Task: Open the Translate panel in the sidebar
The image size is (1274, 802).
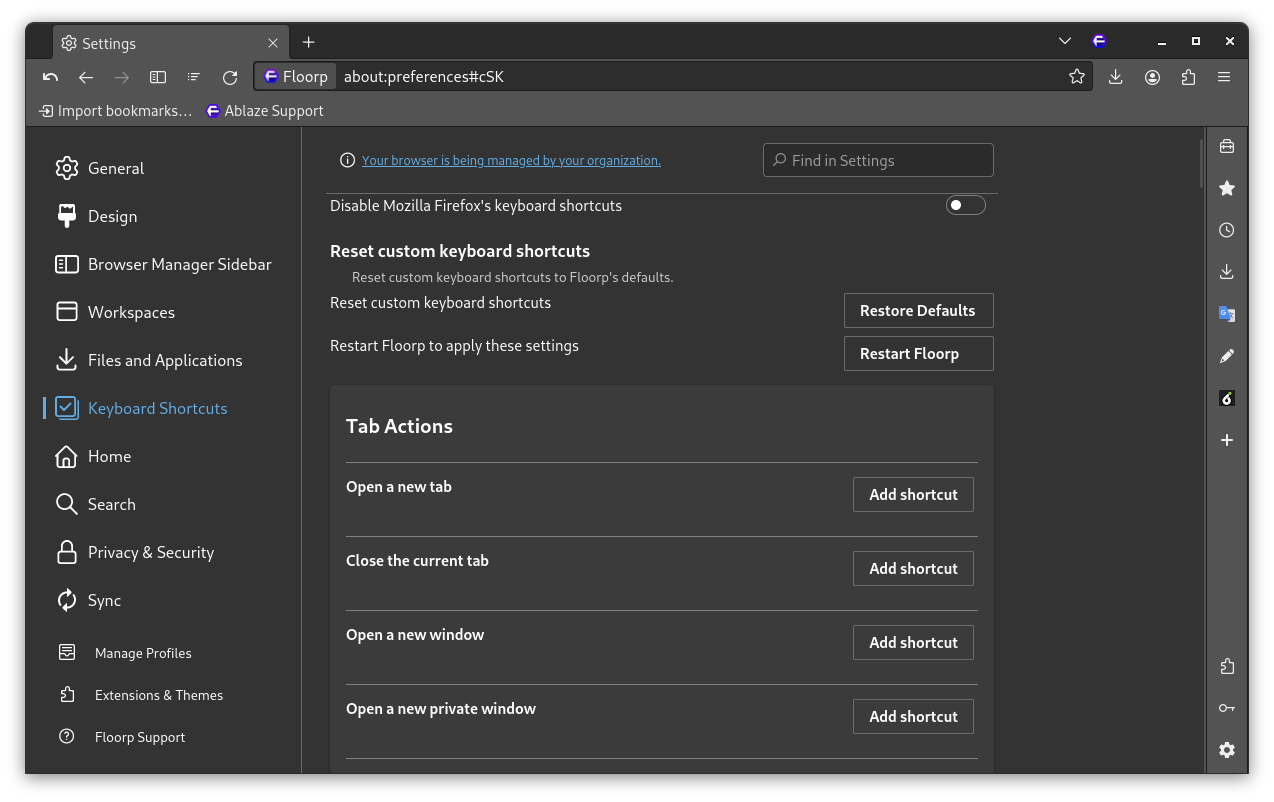Action: (1227, 313)
